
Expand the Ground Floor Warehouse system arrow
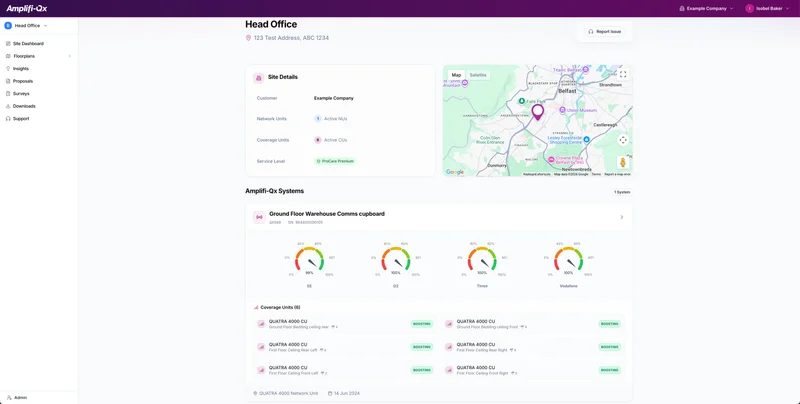(x=621, y=217)
